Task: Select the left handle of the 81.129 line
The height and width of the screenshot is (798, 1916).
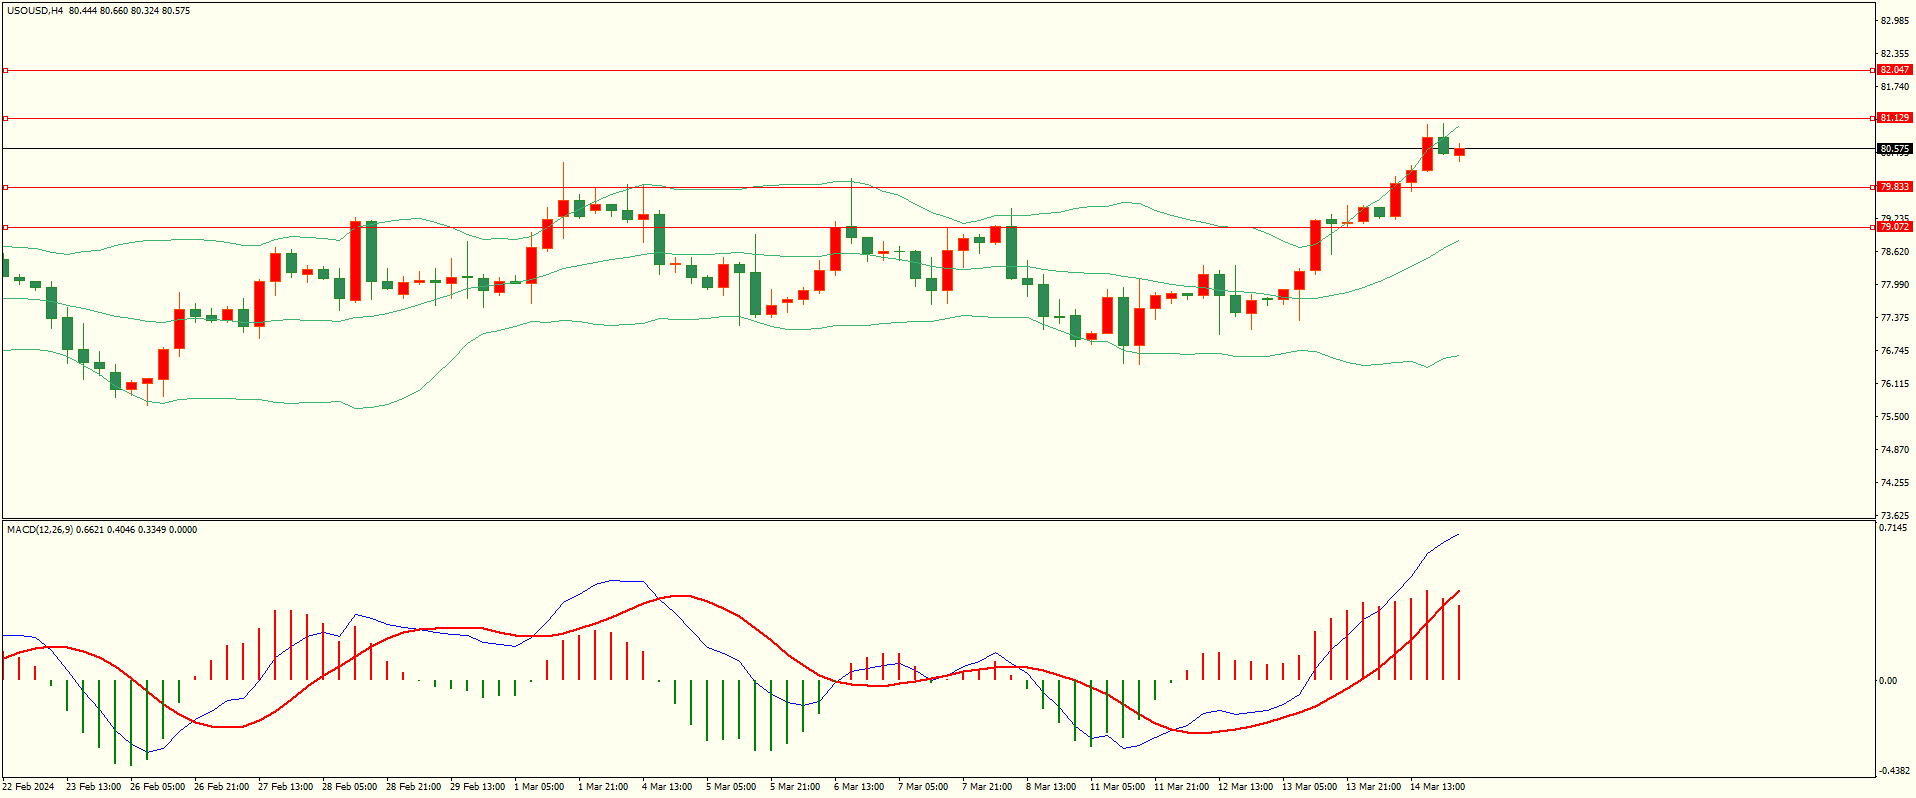Action: [x=5, y=119]
